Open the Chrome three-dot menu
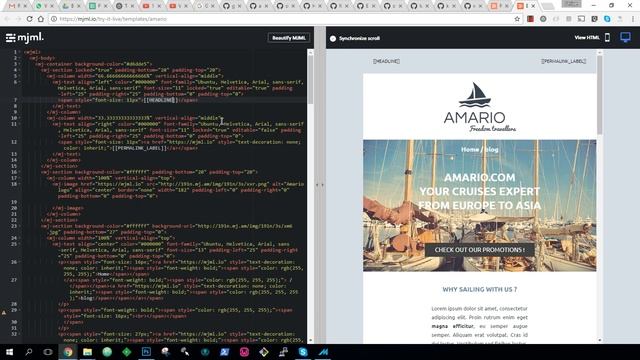The width and height of the screenshot is (640, 360). 633,19
